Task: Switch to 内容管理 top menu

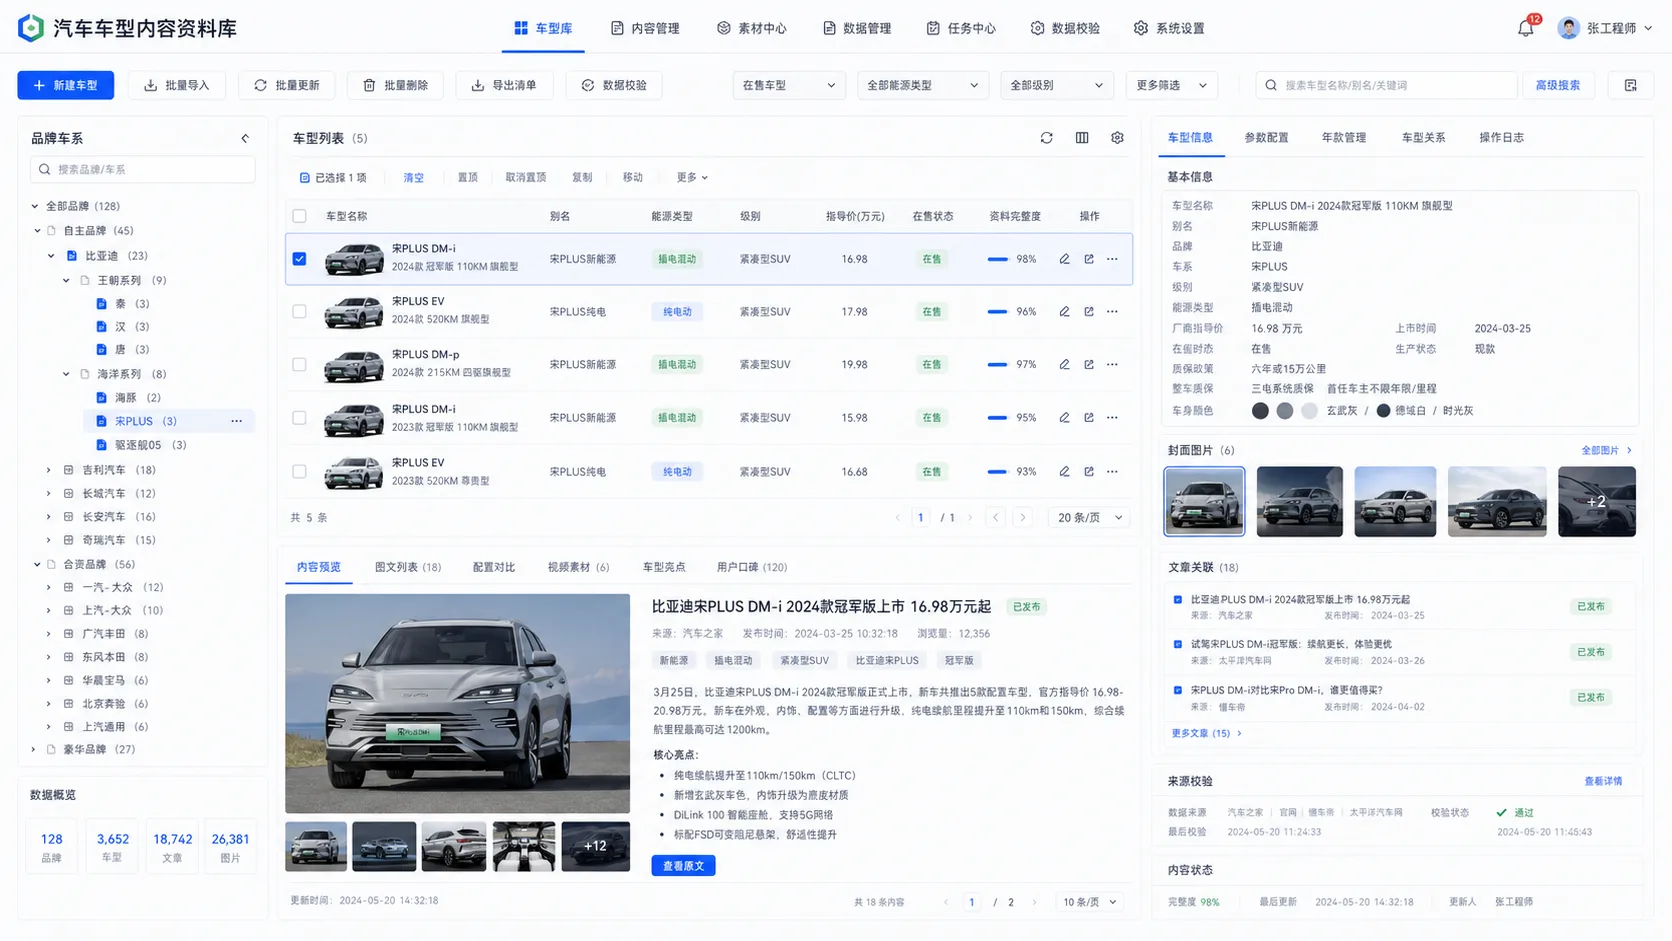Action: 645,28
